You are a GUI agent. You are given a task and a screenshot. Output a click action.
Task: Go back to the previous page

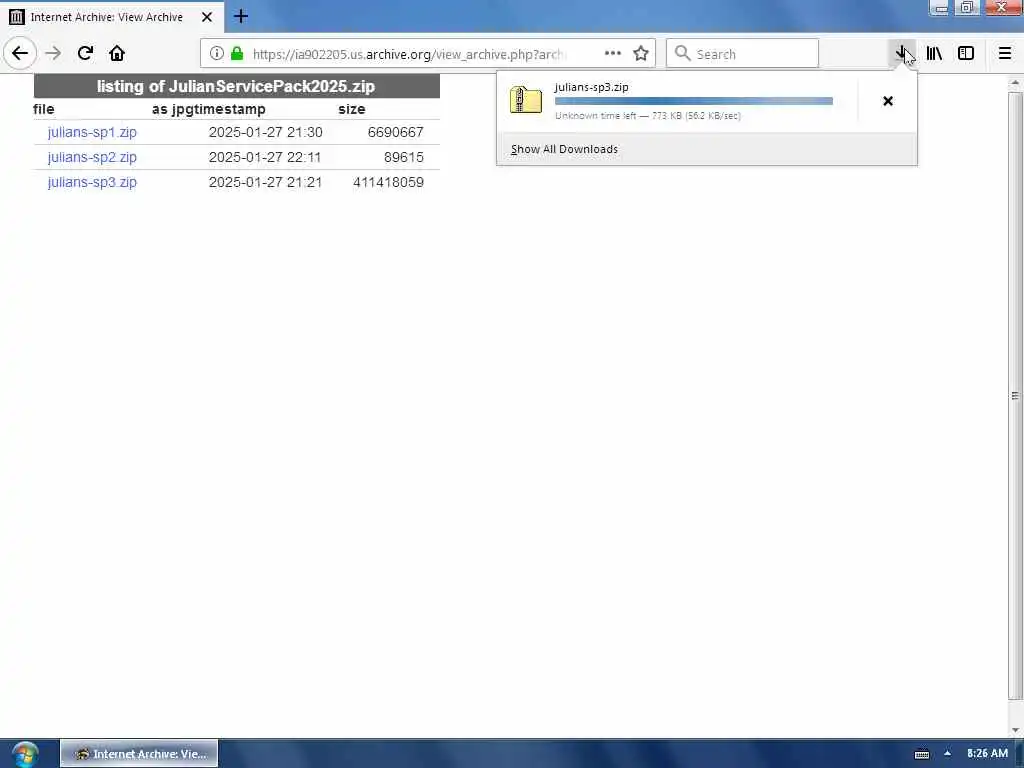coord(20,54)
